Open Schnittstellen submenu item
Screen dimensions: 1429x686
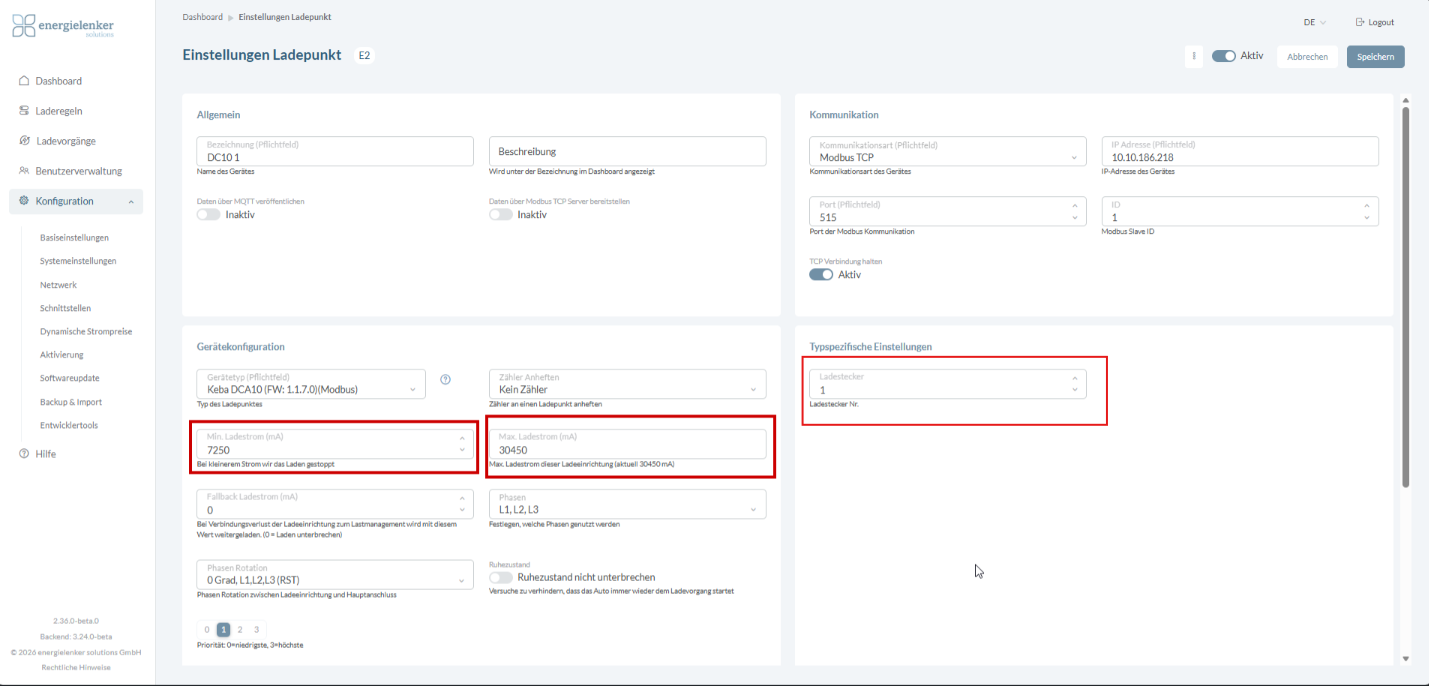click(66, 308)
